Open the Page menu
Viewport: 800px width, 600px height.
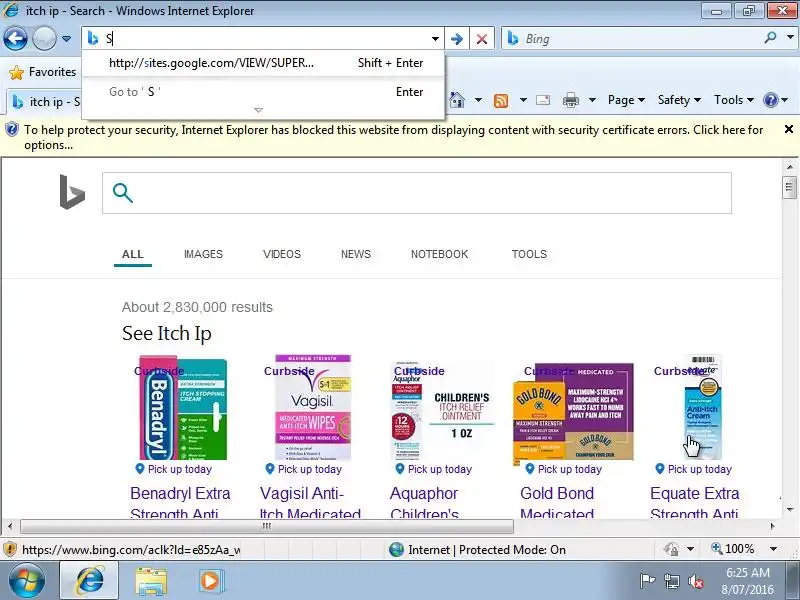(x=626, y=100)
